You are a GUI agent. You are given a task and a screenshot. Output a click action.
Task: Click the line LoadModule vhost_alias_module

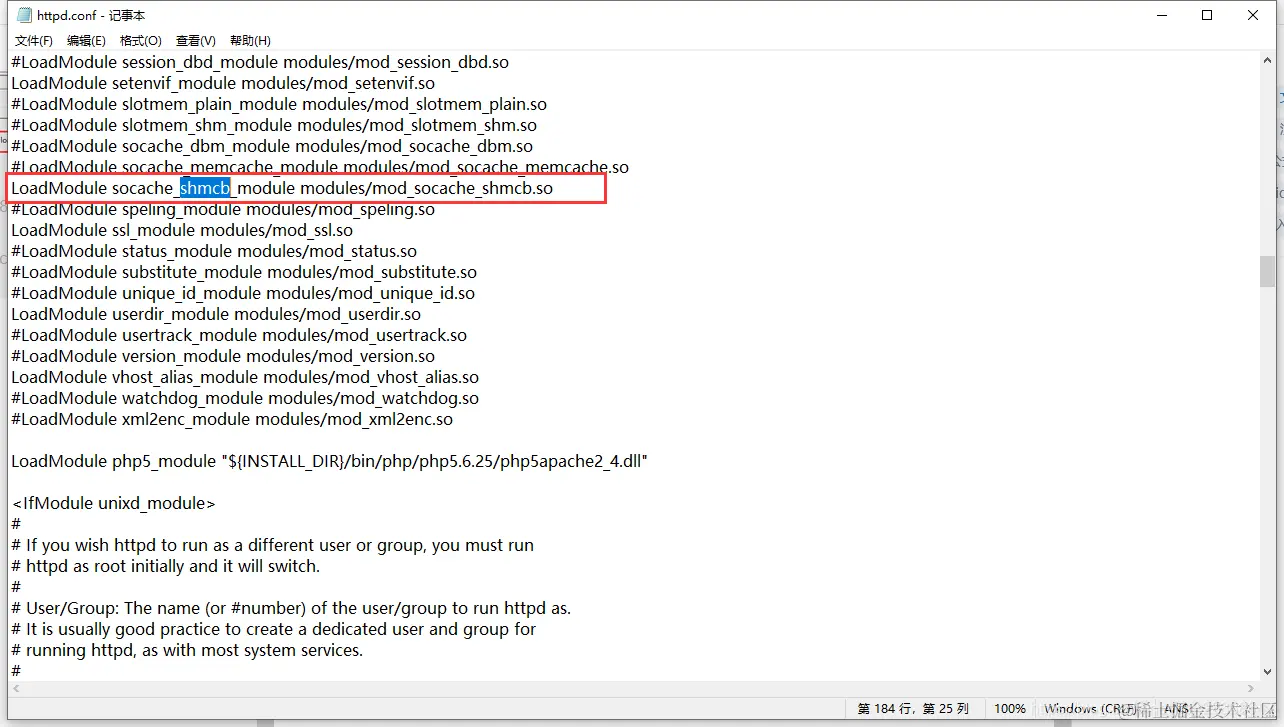(x=245, y=377)
